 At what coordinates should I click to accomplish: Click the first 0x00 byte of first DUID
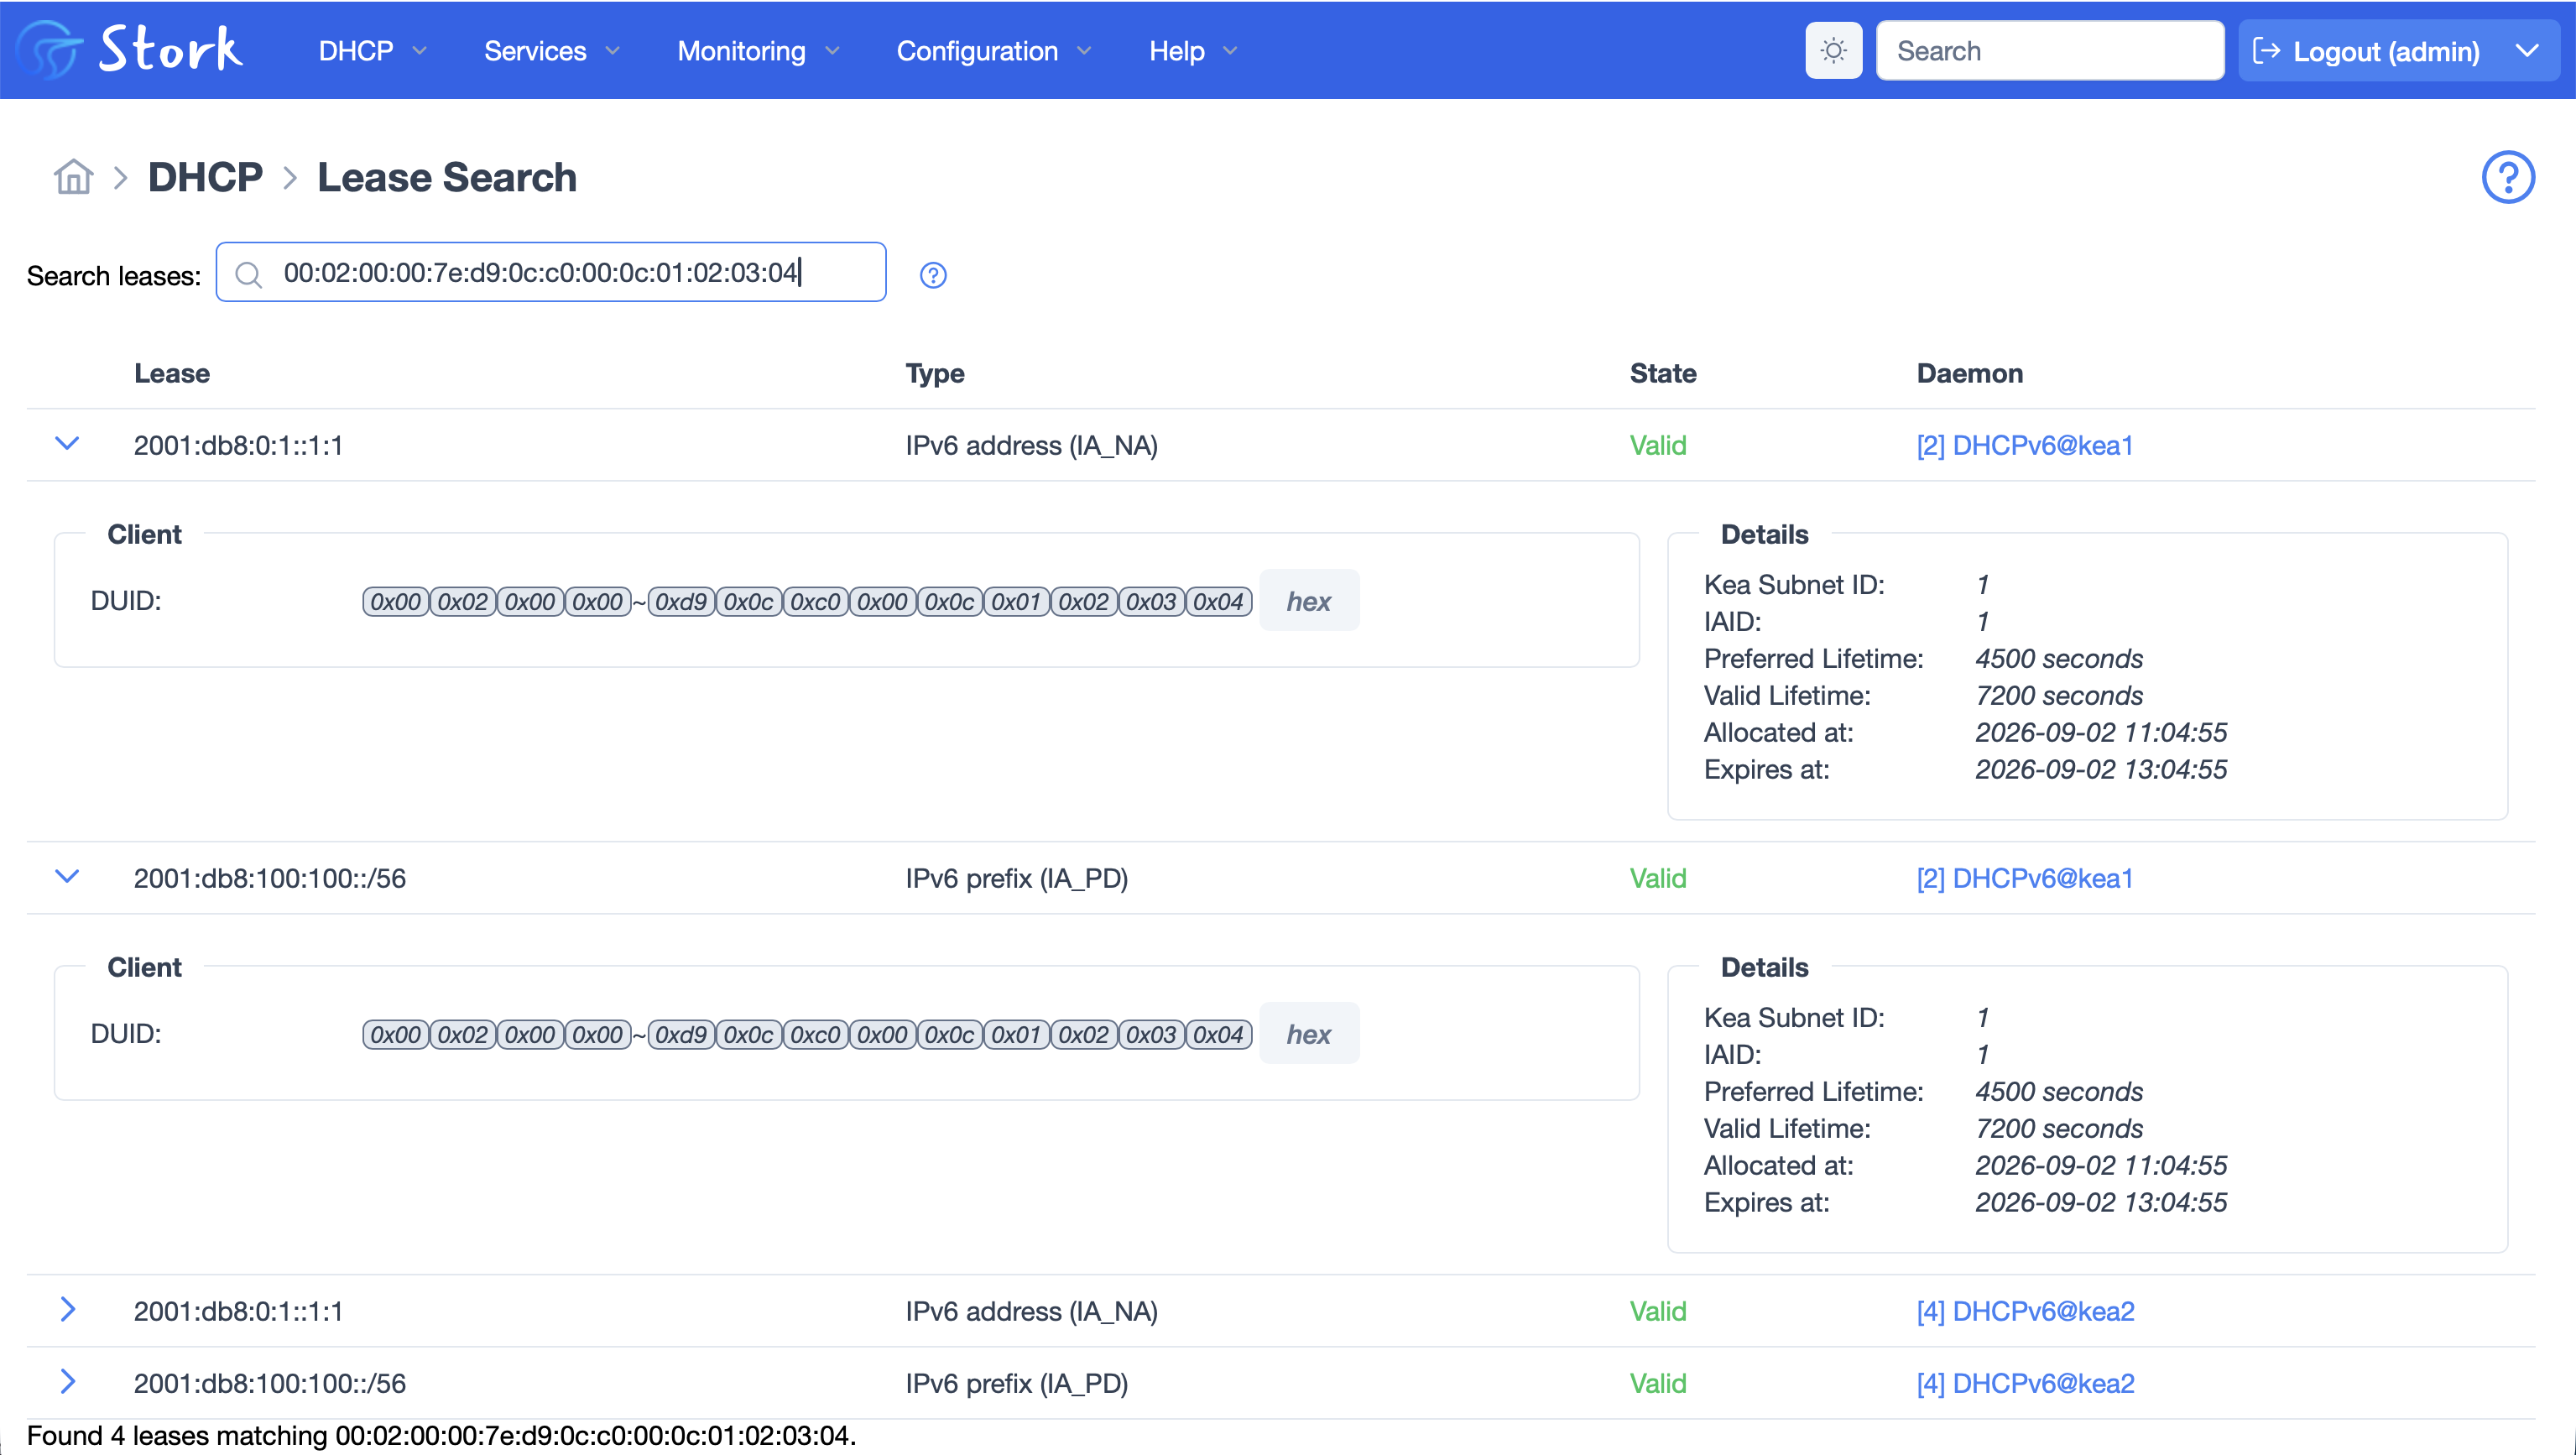(x=395, y=601)
